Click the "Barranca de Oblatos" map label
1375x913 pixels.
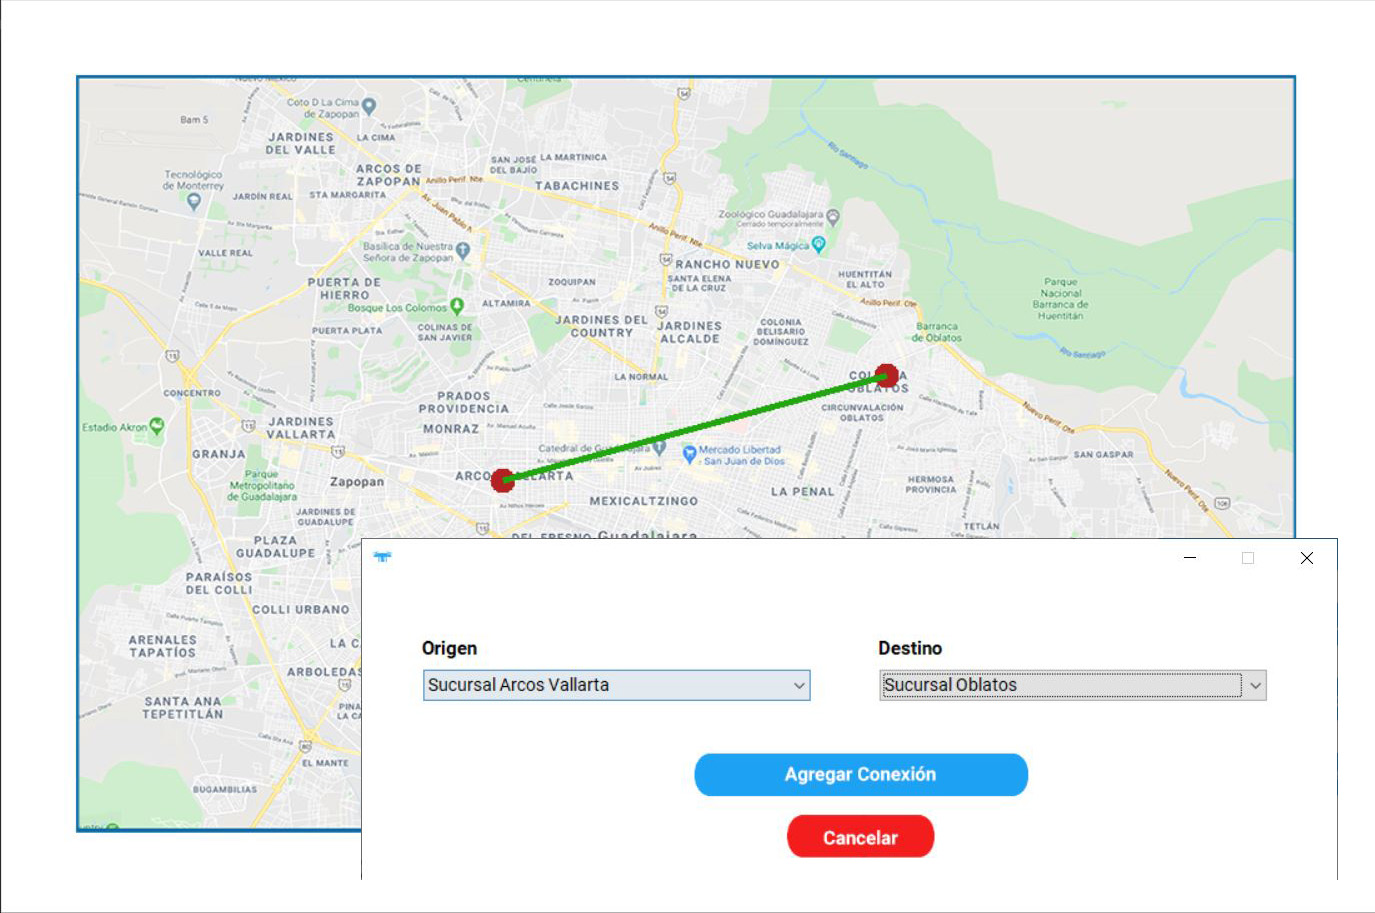click(x=937, y=332)
